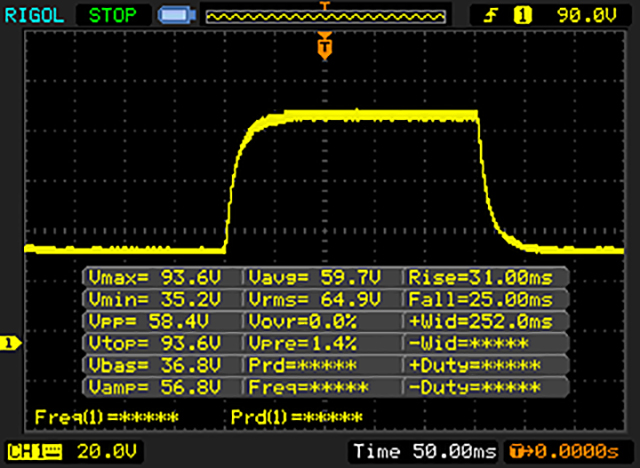Select the Vmax= 93.6V measurement
The width and height of the screenshot is (640, 468).
tap(155, 278)
